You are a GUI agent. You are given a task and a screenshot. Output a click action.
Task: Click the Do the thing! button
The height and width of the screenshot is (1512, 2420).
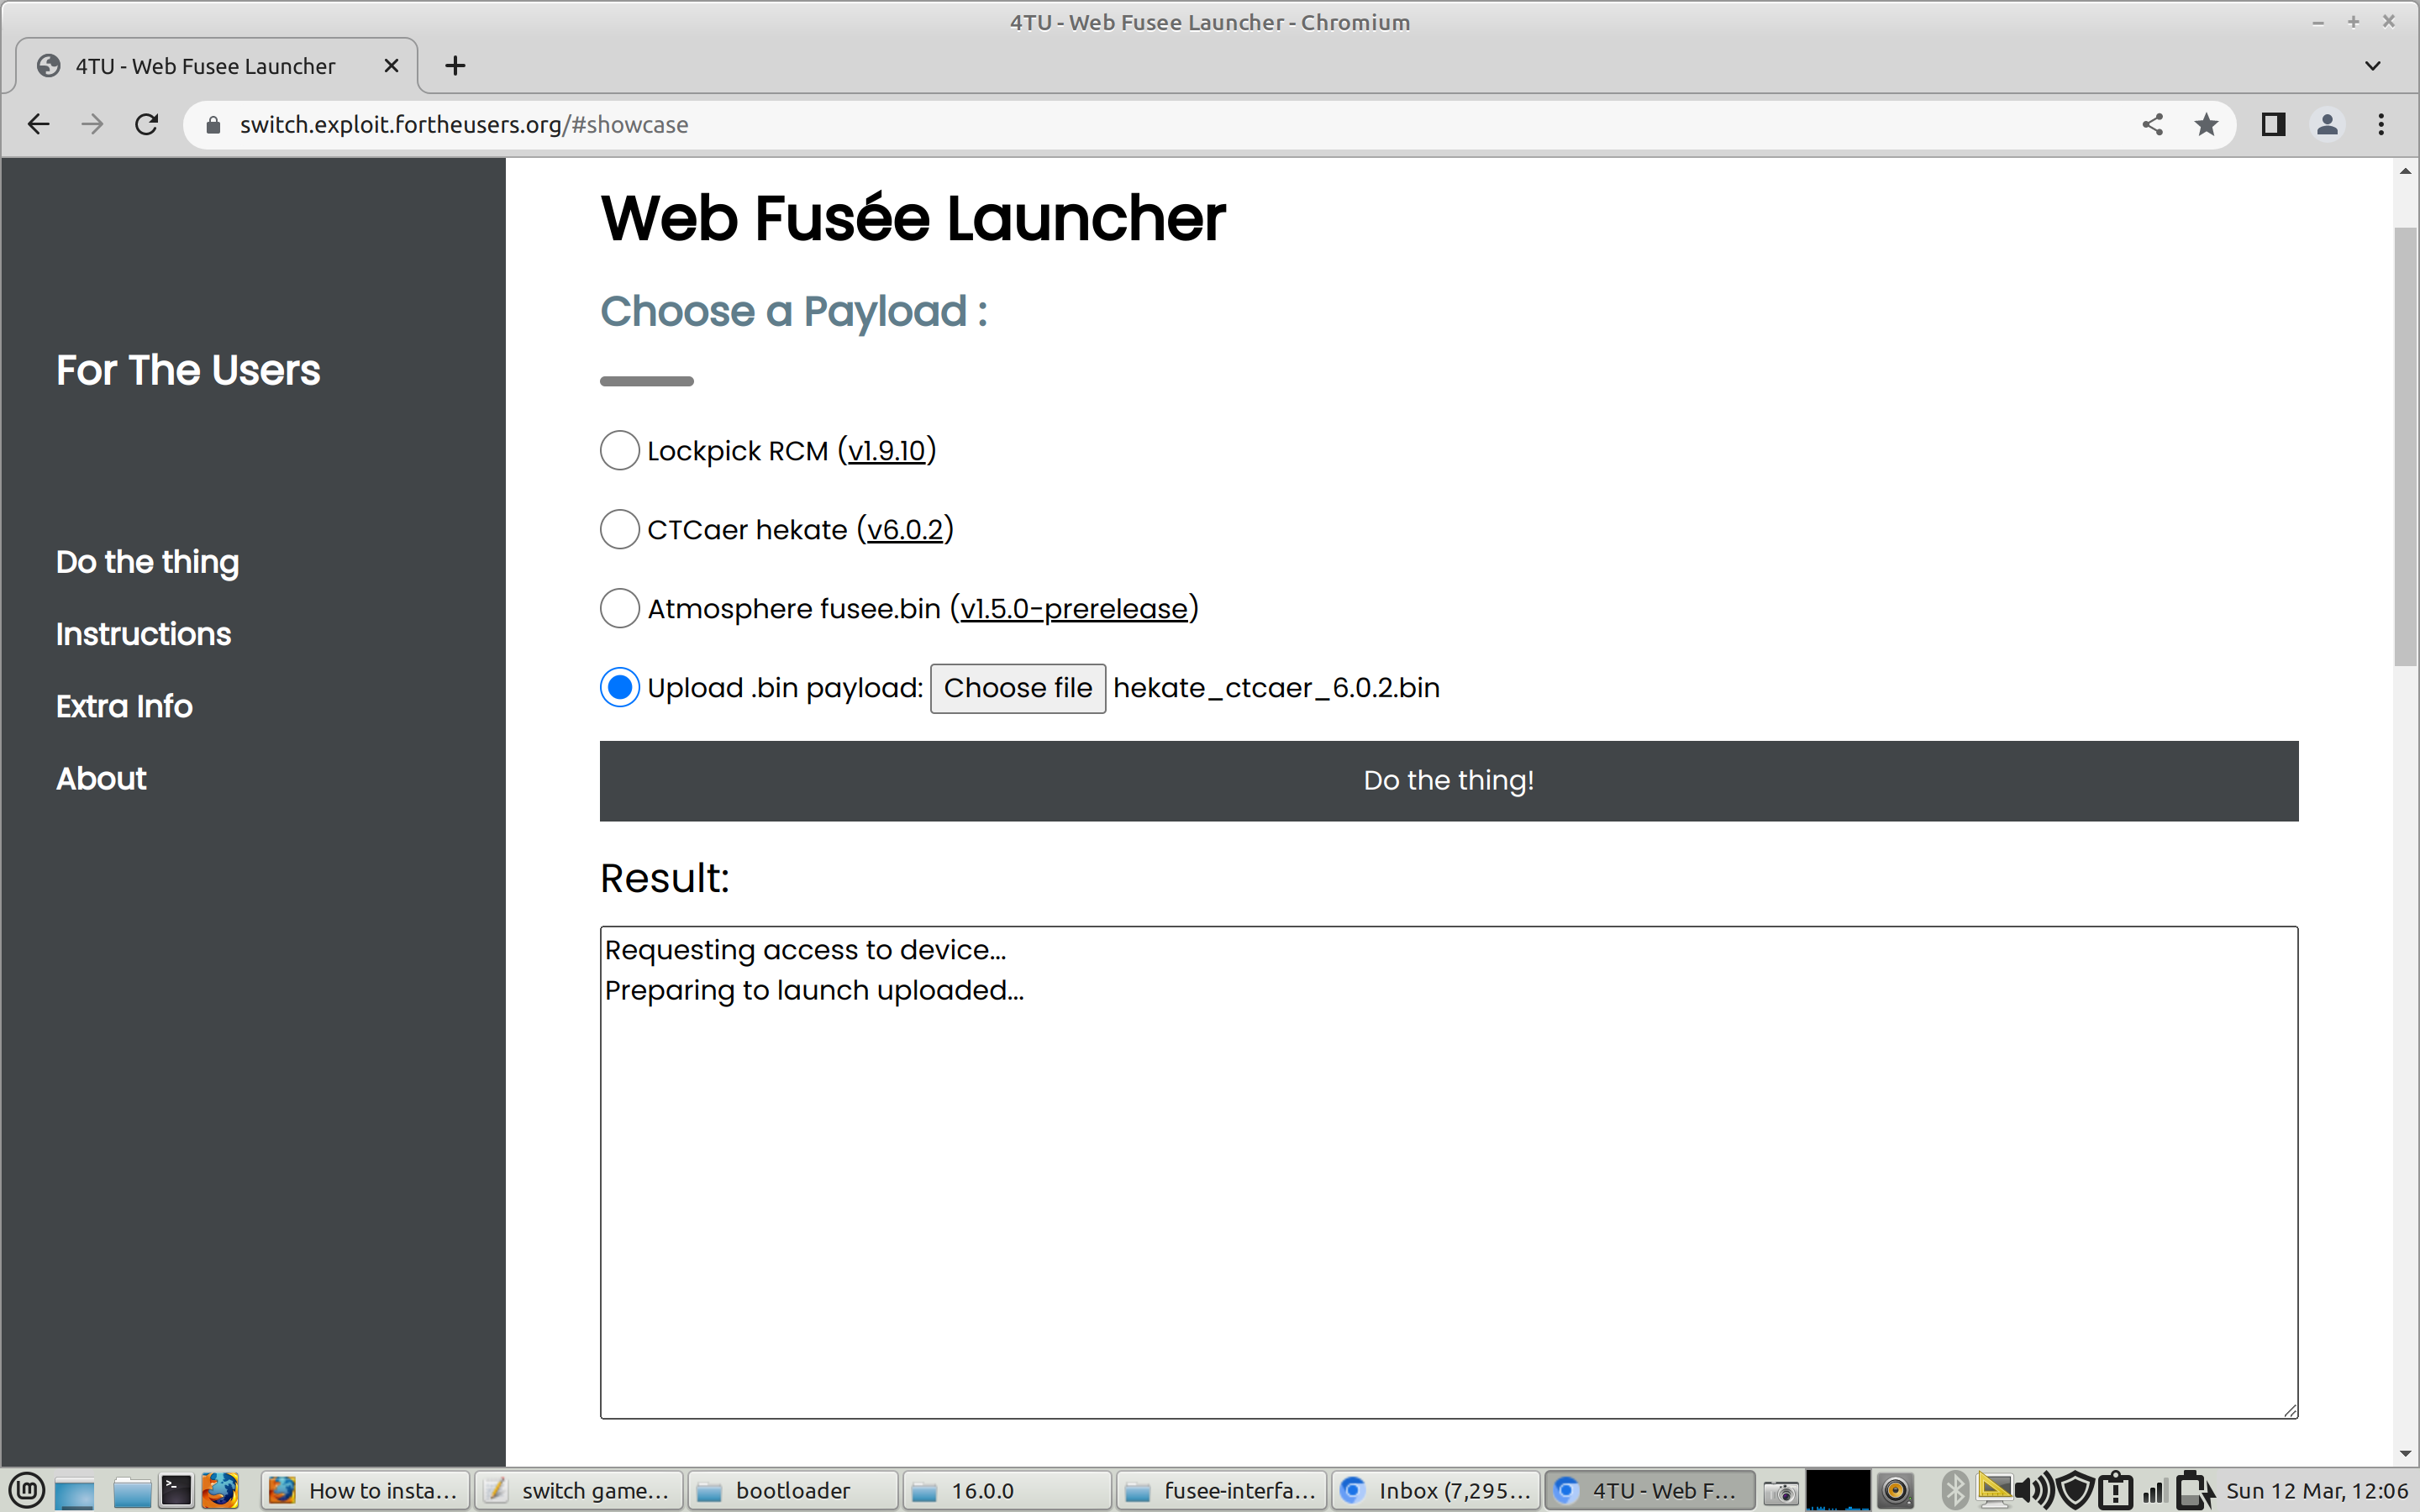(1449, 781)
